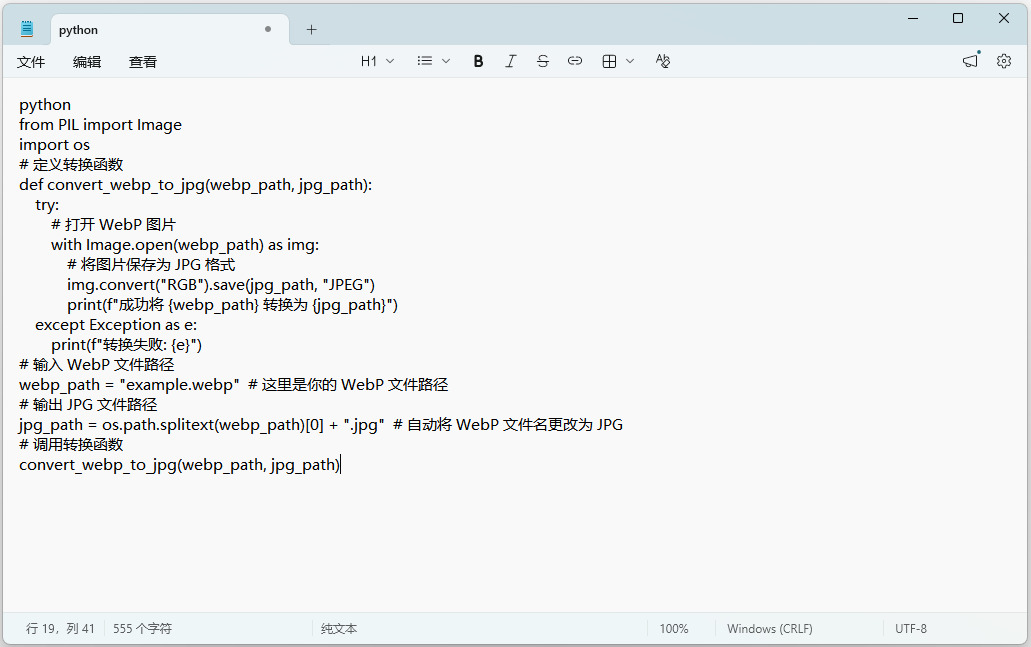The width and height of the screenshot is (1031, 647).
Task: Open the 查看 menu
Action: (143, 62)
